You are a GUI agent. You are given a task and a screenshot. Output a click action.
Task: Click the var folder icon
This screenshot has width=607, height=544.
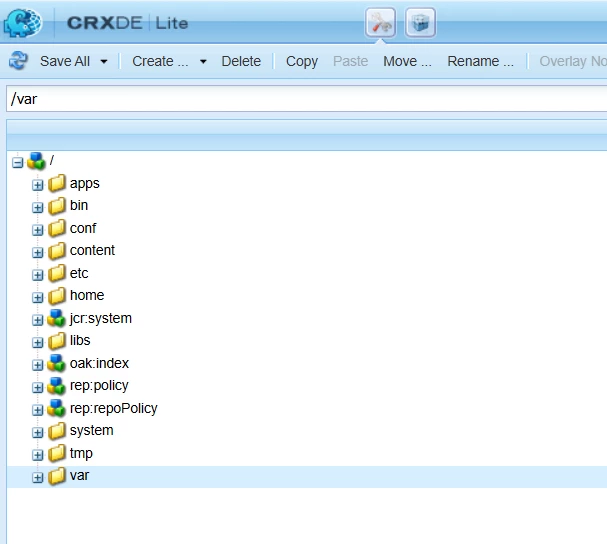[57, 475]
